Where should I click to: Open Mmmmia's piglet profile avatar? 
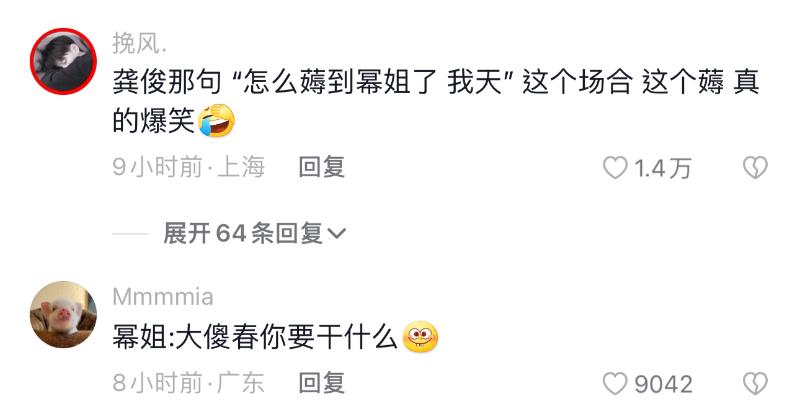point(63,314)
